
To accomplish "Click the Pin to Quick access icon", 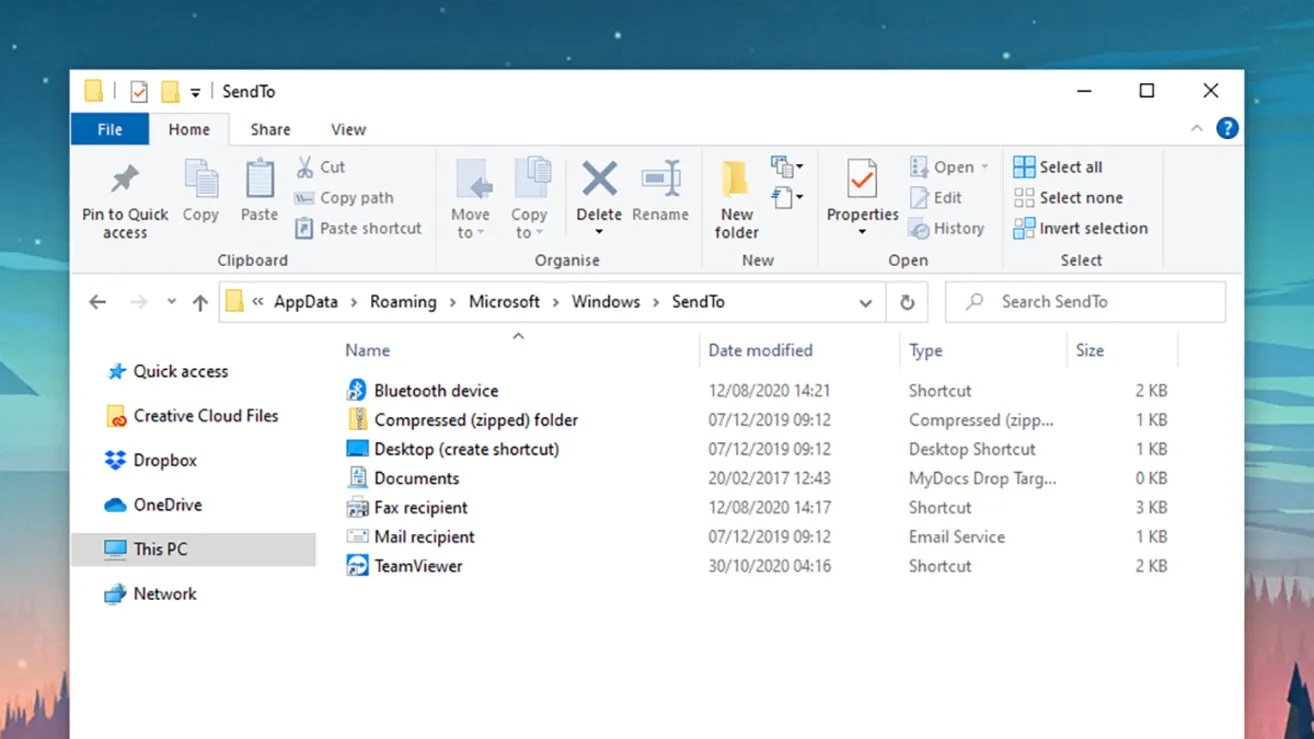I will click(125, 180).
